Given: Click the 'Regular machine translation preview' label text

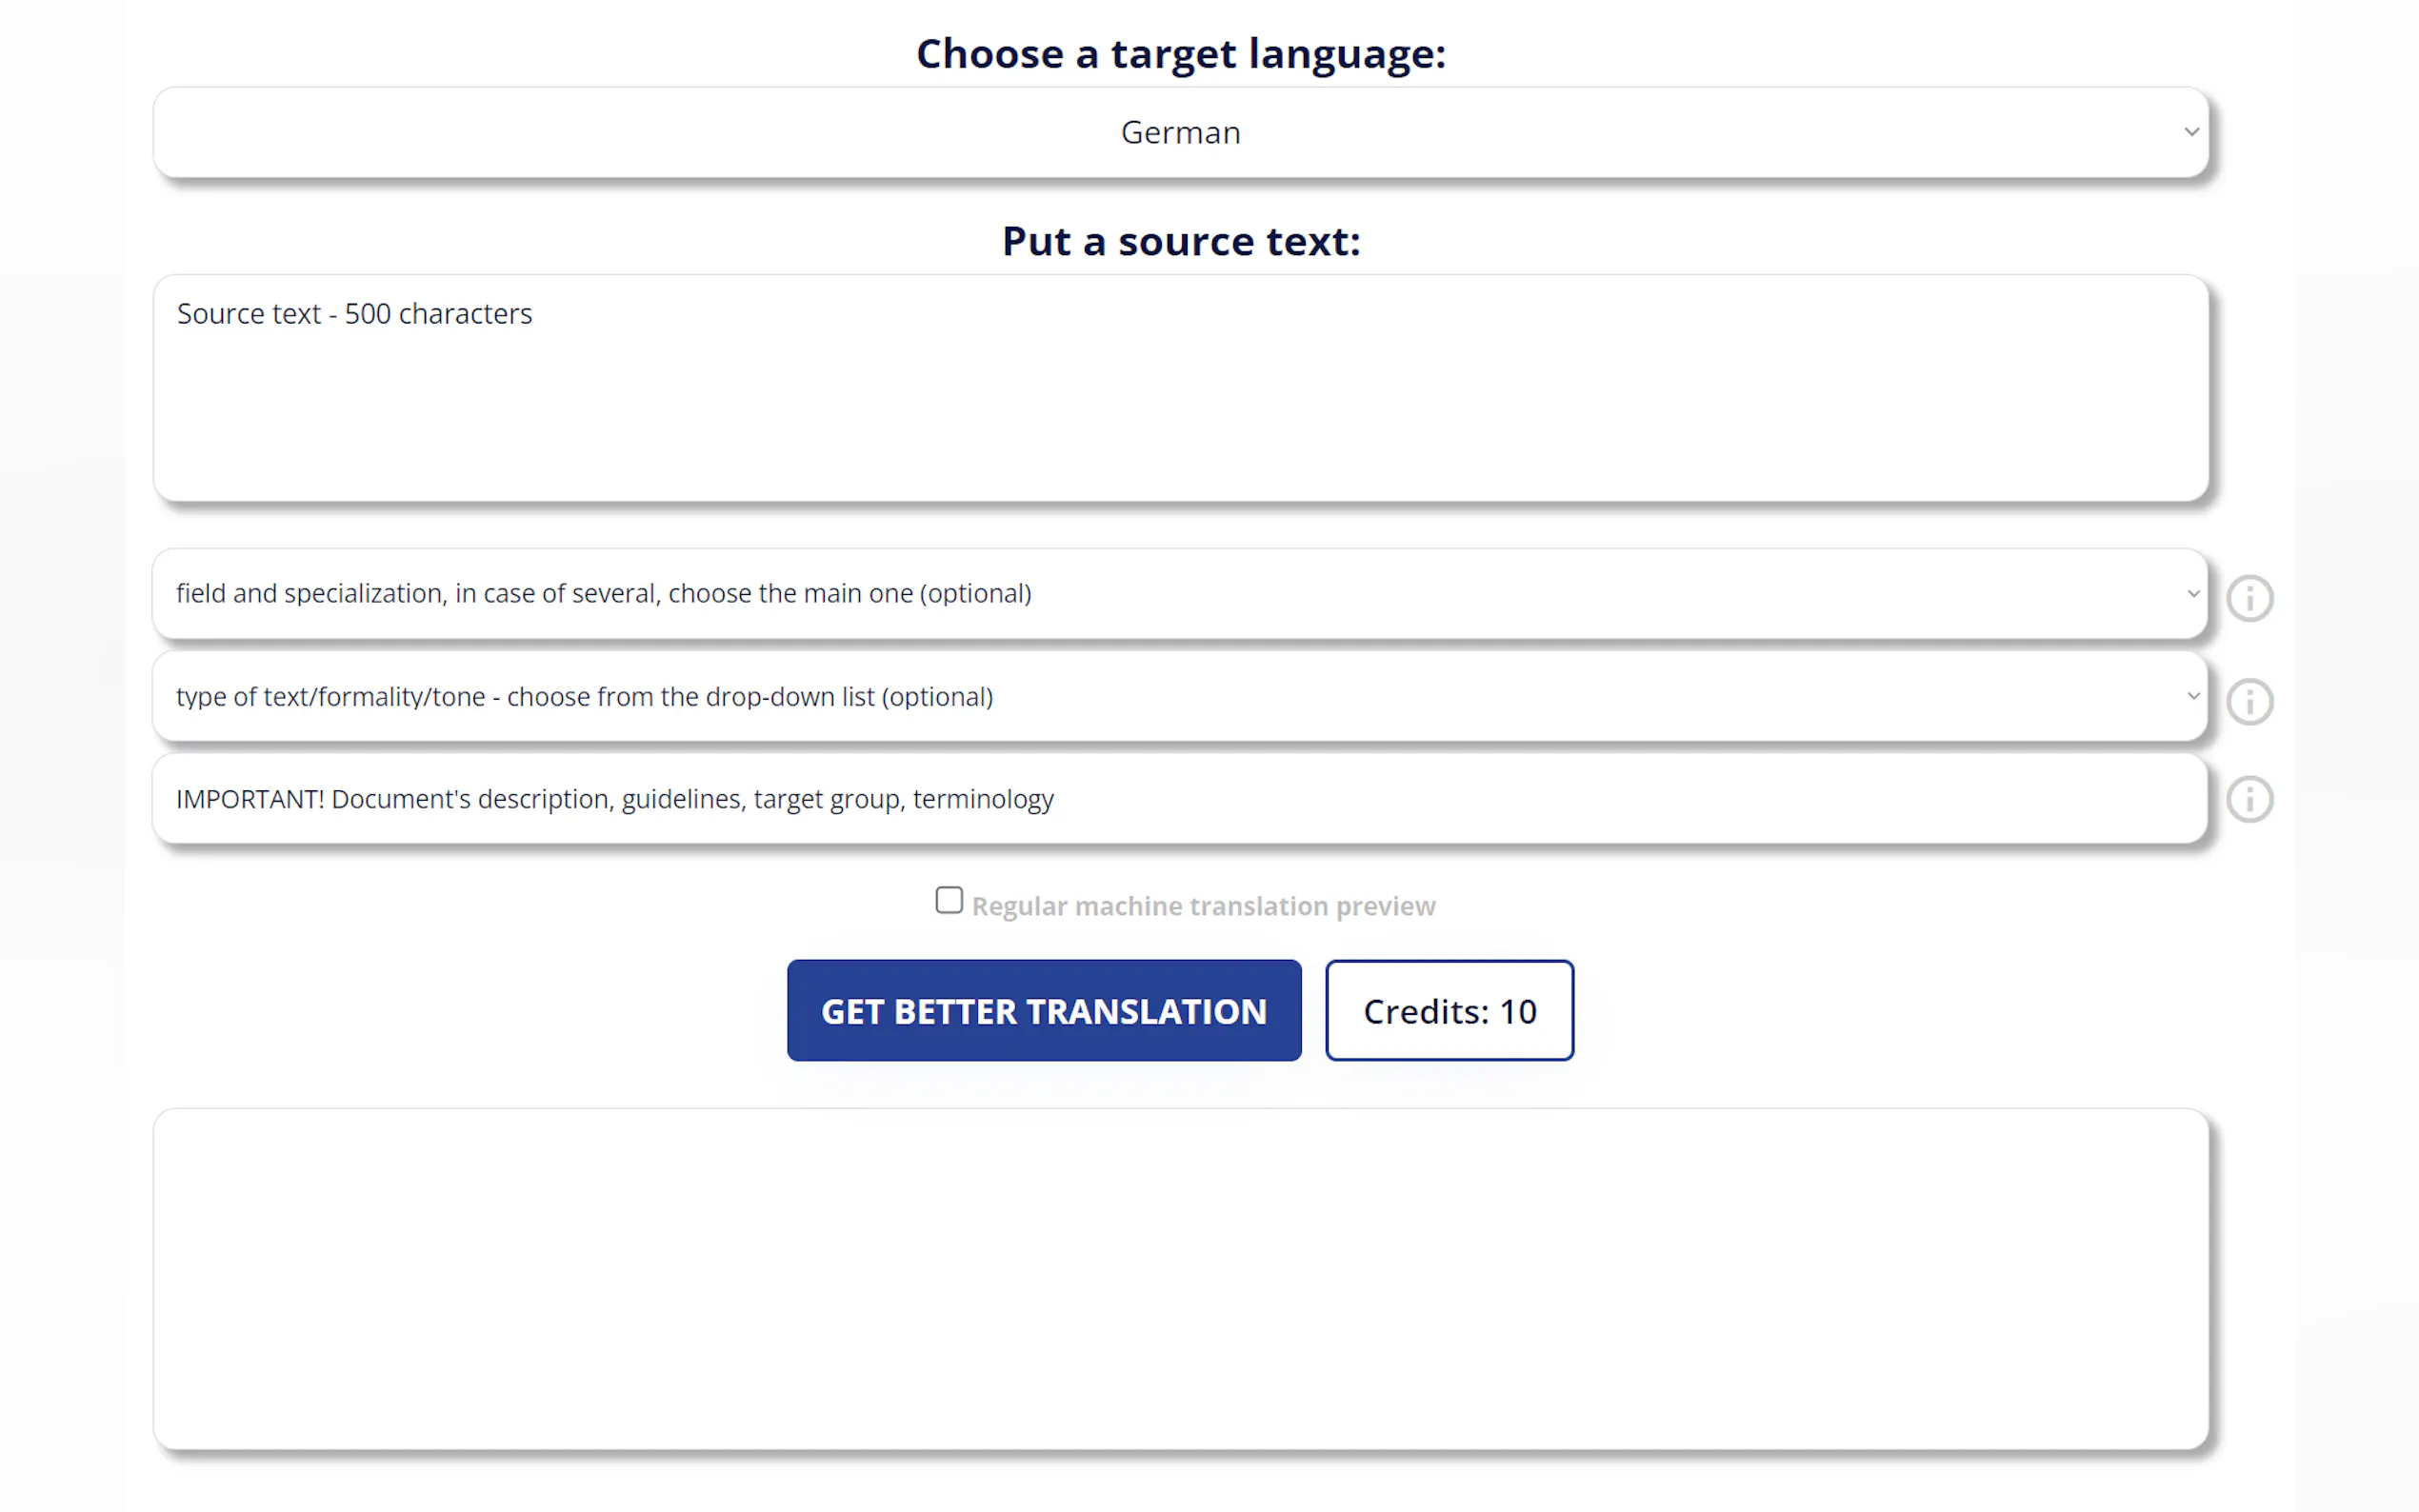Looking at the screenshot, I should 1203,906.
